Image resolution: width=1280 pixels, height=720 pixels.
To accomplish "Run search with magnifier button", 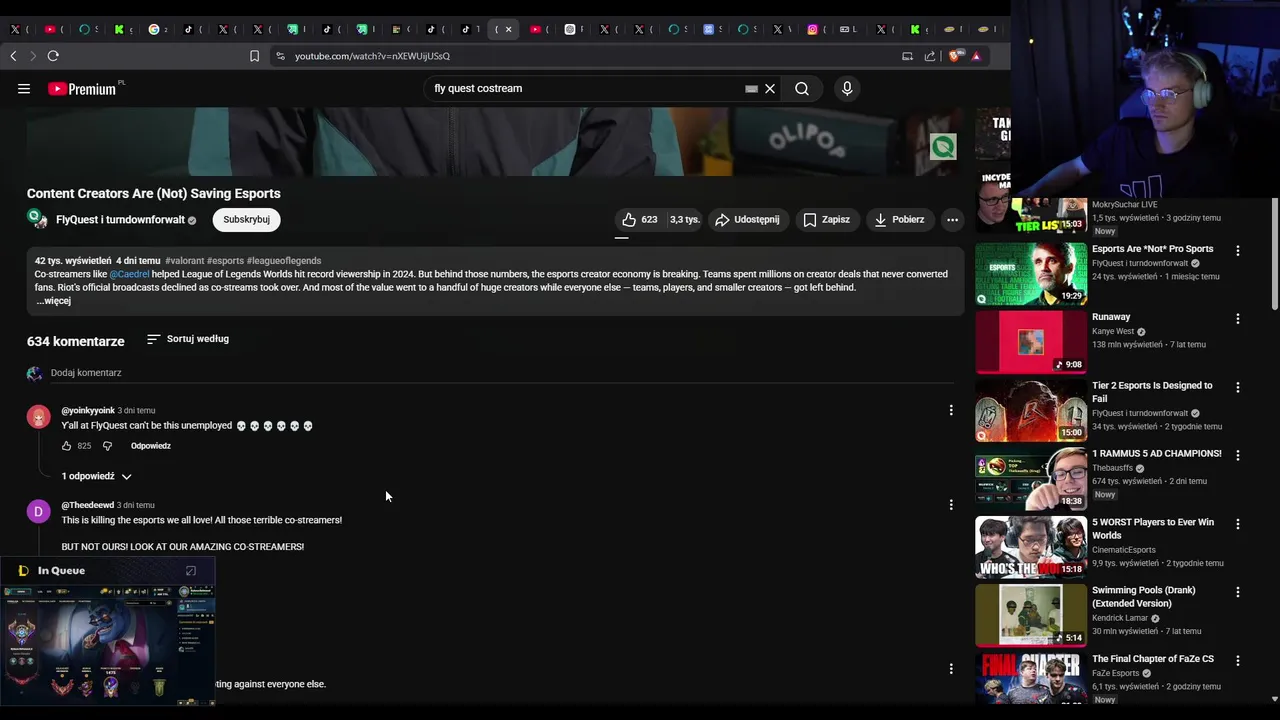I will click(802, 89).
